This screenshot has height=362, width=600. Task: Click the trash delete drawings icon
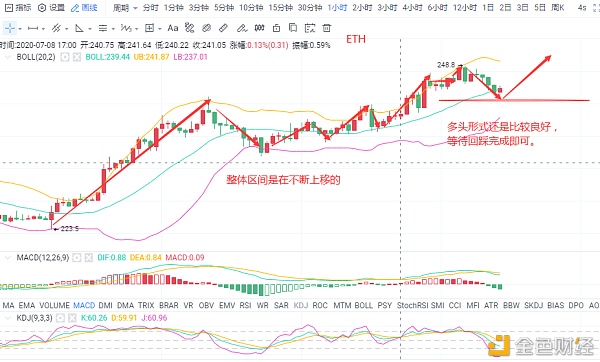click(326, 28)
